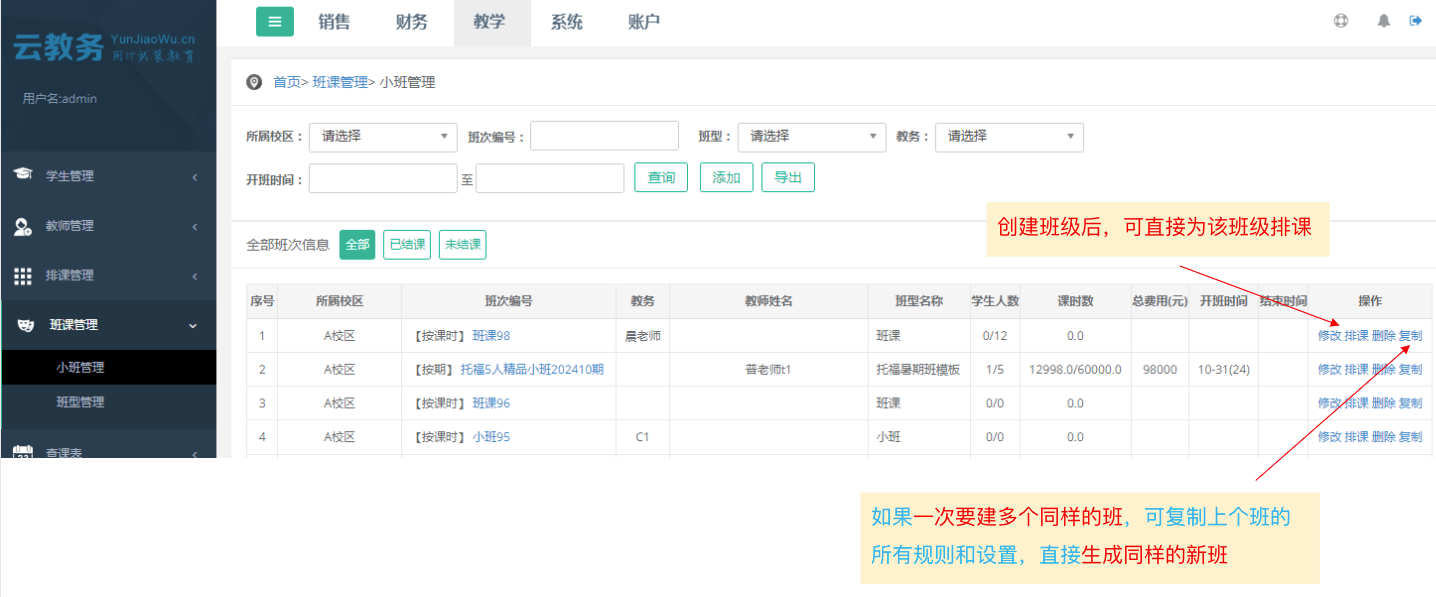Viewport: 1436px width, 597px height.
Task: Open the 所属校区 dropdown
Action: (383, 137)
